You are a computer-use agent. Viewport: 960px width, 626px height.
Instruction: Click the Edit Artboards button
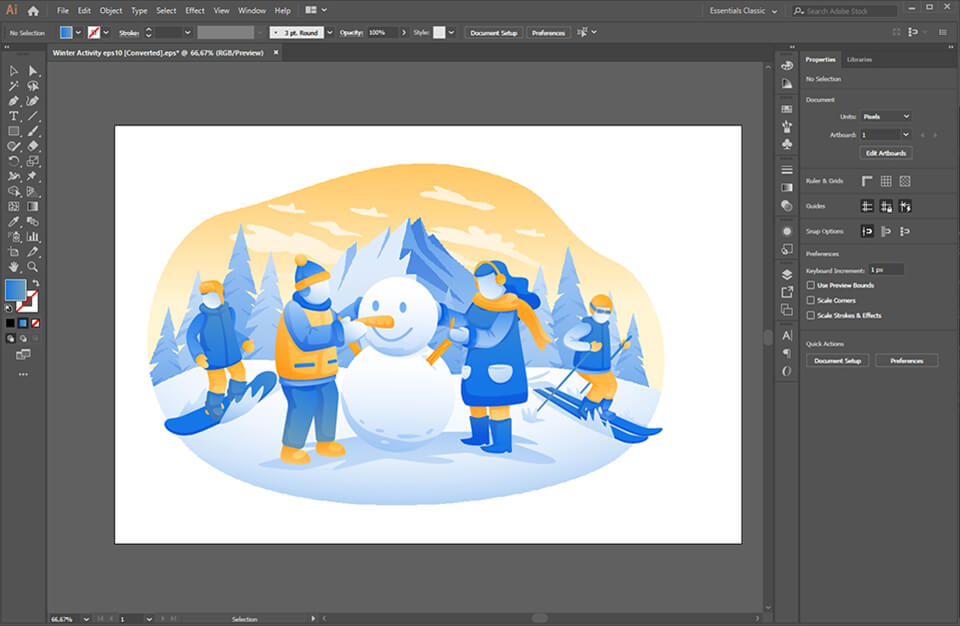pos(884,152)
